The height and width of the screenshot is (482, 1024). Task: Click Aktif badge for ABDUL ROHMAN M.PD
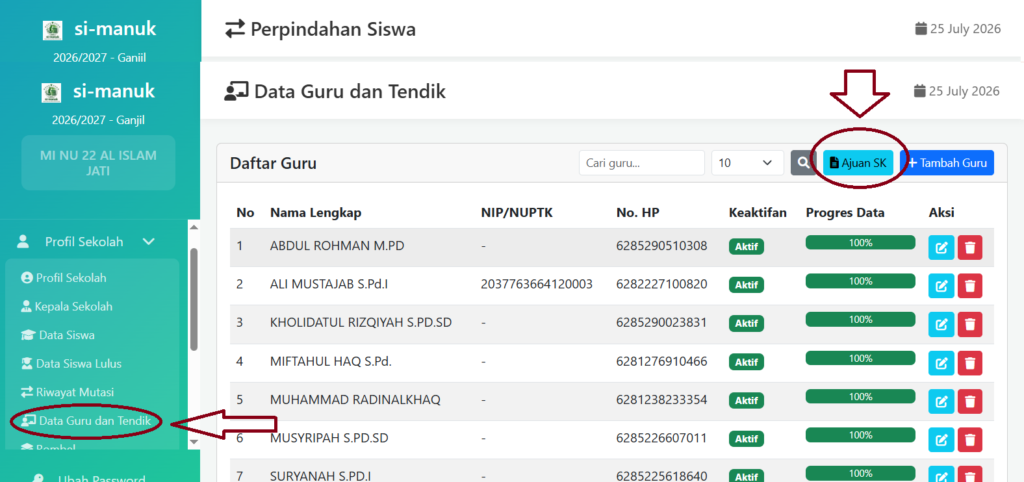tap(746, 247)
